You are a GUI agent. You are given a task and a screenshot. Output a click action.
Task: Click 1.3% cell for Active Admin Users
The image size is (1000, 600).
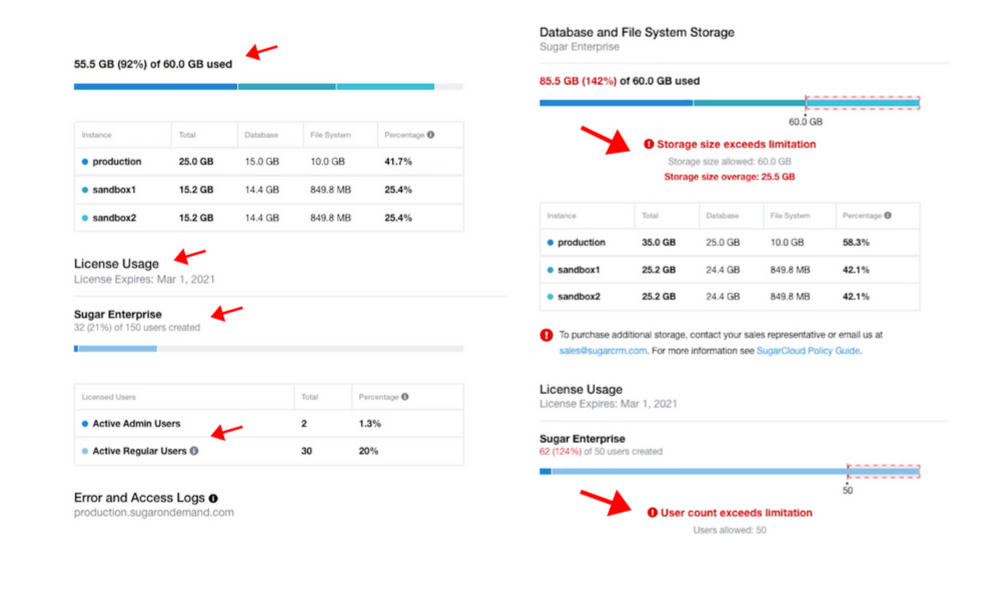click(x=370, y=423)
